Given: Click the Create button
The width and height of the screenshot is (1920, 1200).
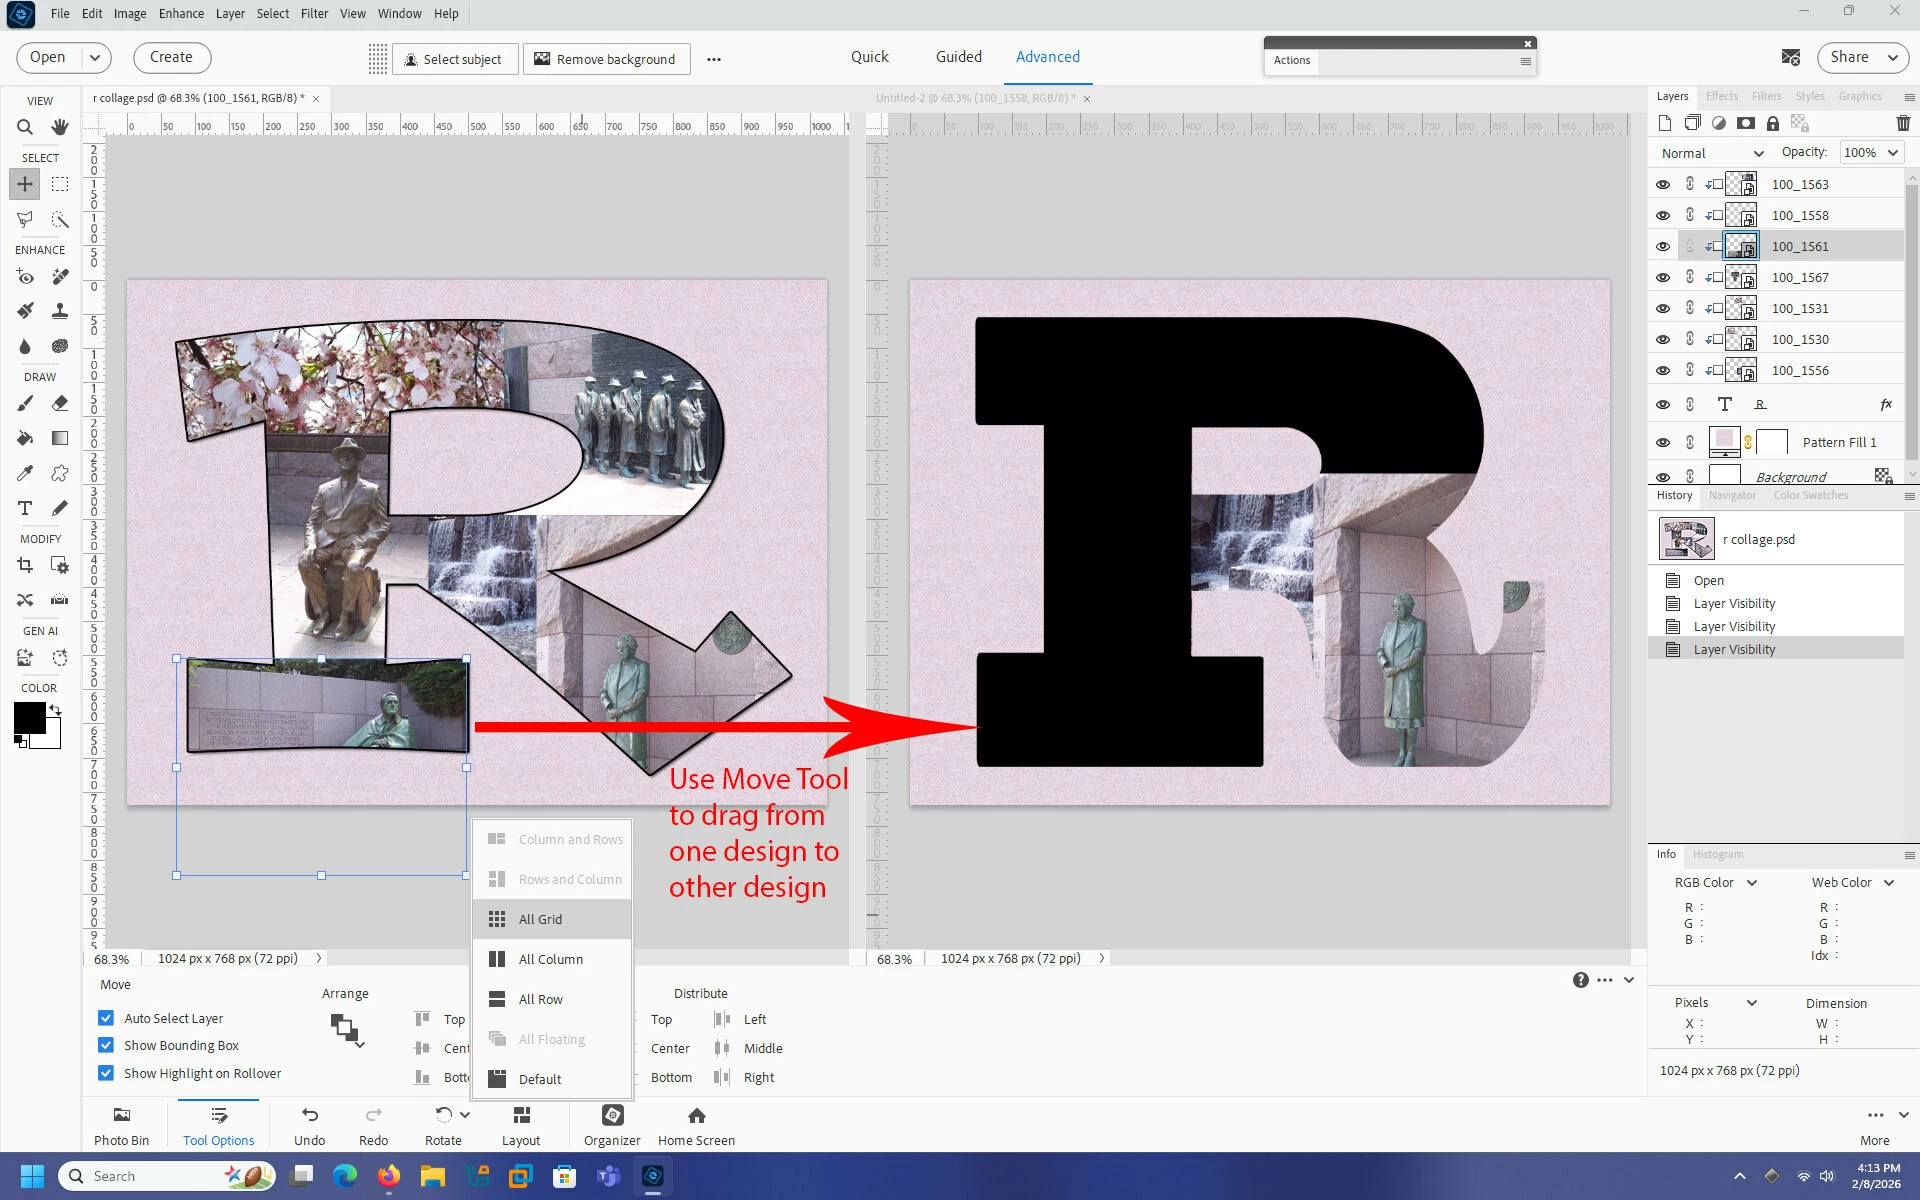Looking at the screenshot, I should pos(171,57).
